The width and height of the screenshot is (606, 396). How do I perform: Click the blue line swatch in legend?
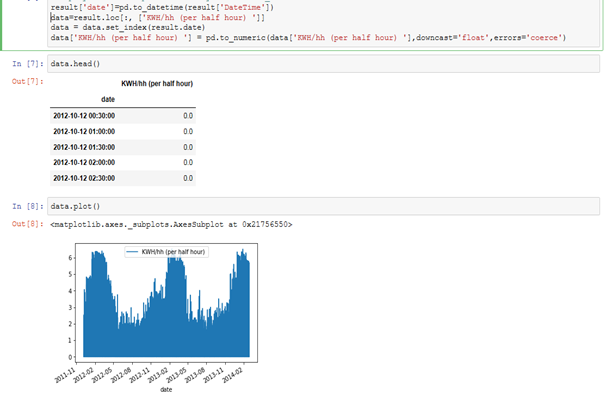tap(132, 252)
